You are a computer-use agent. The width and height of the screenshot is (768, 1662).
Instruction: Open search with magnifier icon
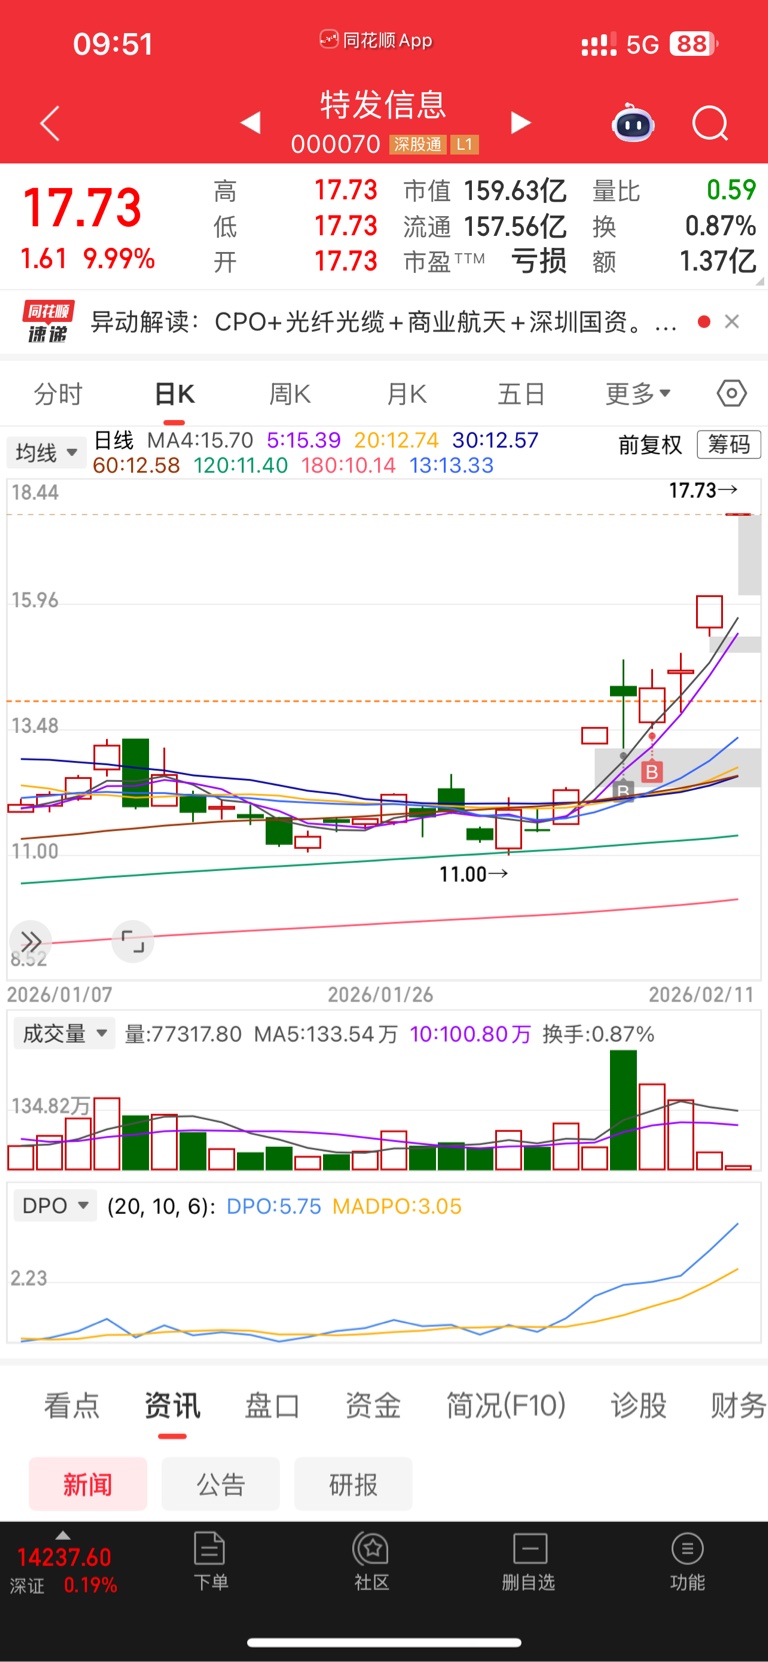710,124
